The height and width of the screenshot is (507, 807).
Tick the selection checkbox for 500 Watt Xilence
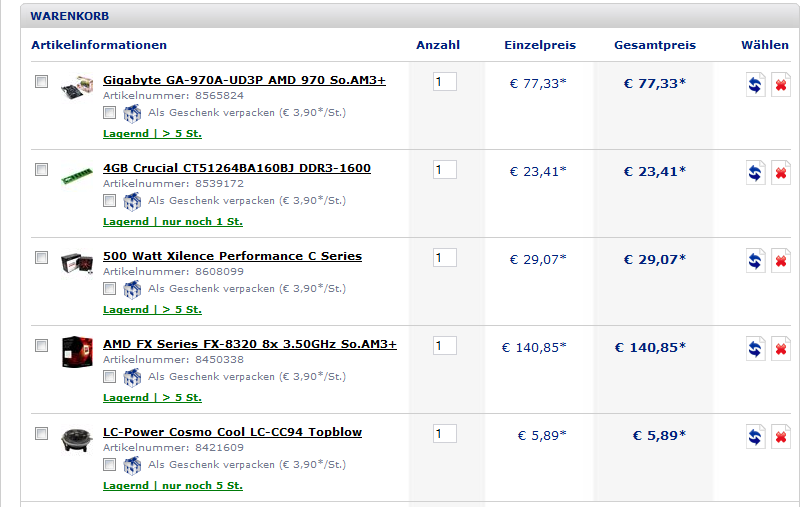pos(42,257)
